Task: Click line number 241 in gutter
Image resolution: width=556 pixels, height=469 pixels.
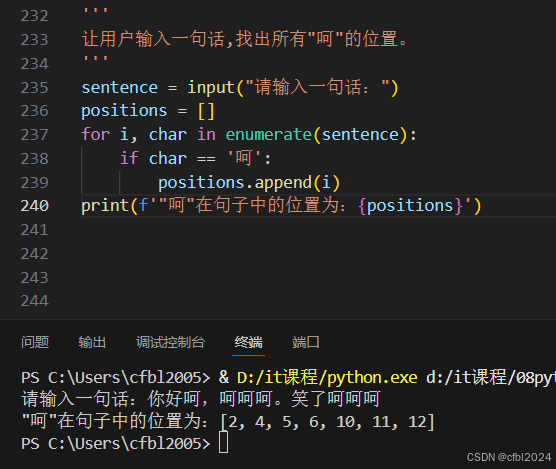Action: 34,230
